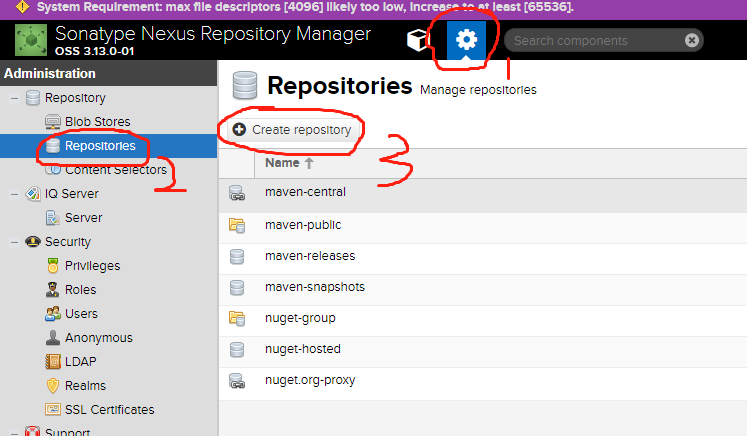Click the Repository folder icon in tree
The image size is (747, 436).
(x=33, y=98)
